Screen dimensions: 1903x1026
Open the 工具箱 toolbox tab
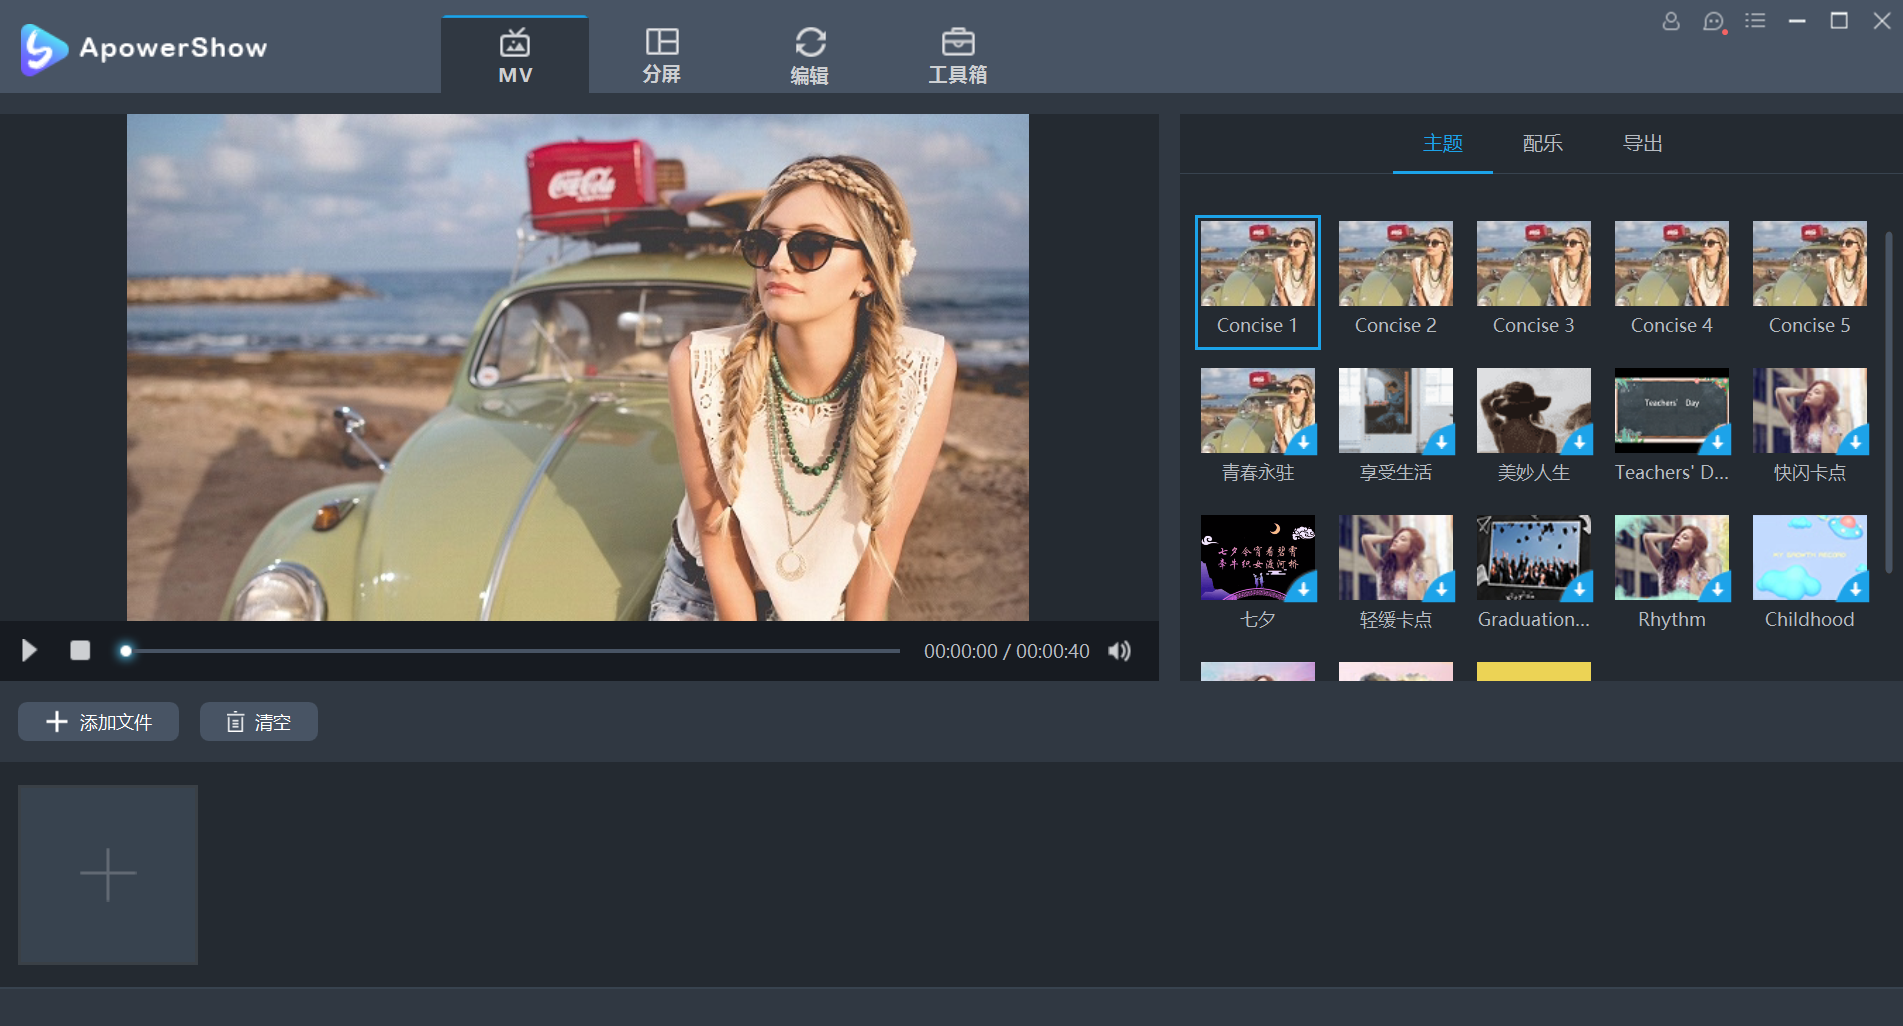click(958, 56)
